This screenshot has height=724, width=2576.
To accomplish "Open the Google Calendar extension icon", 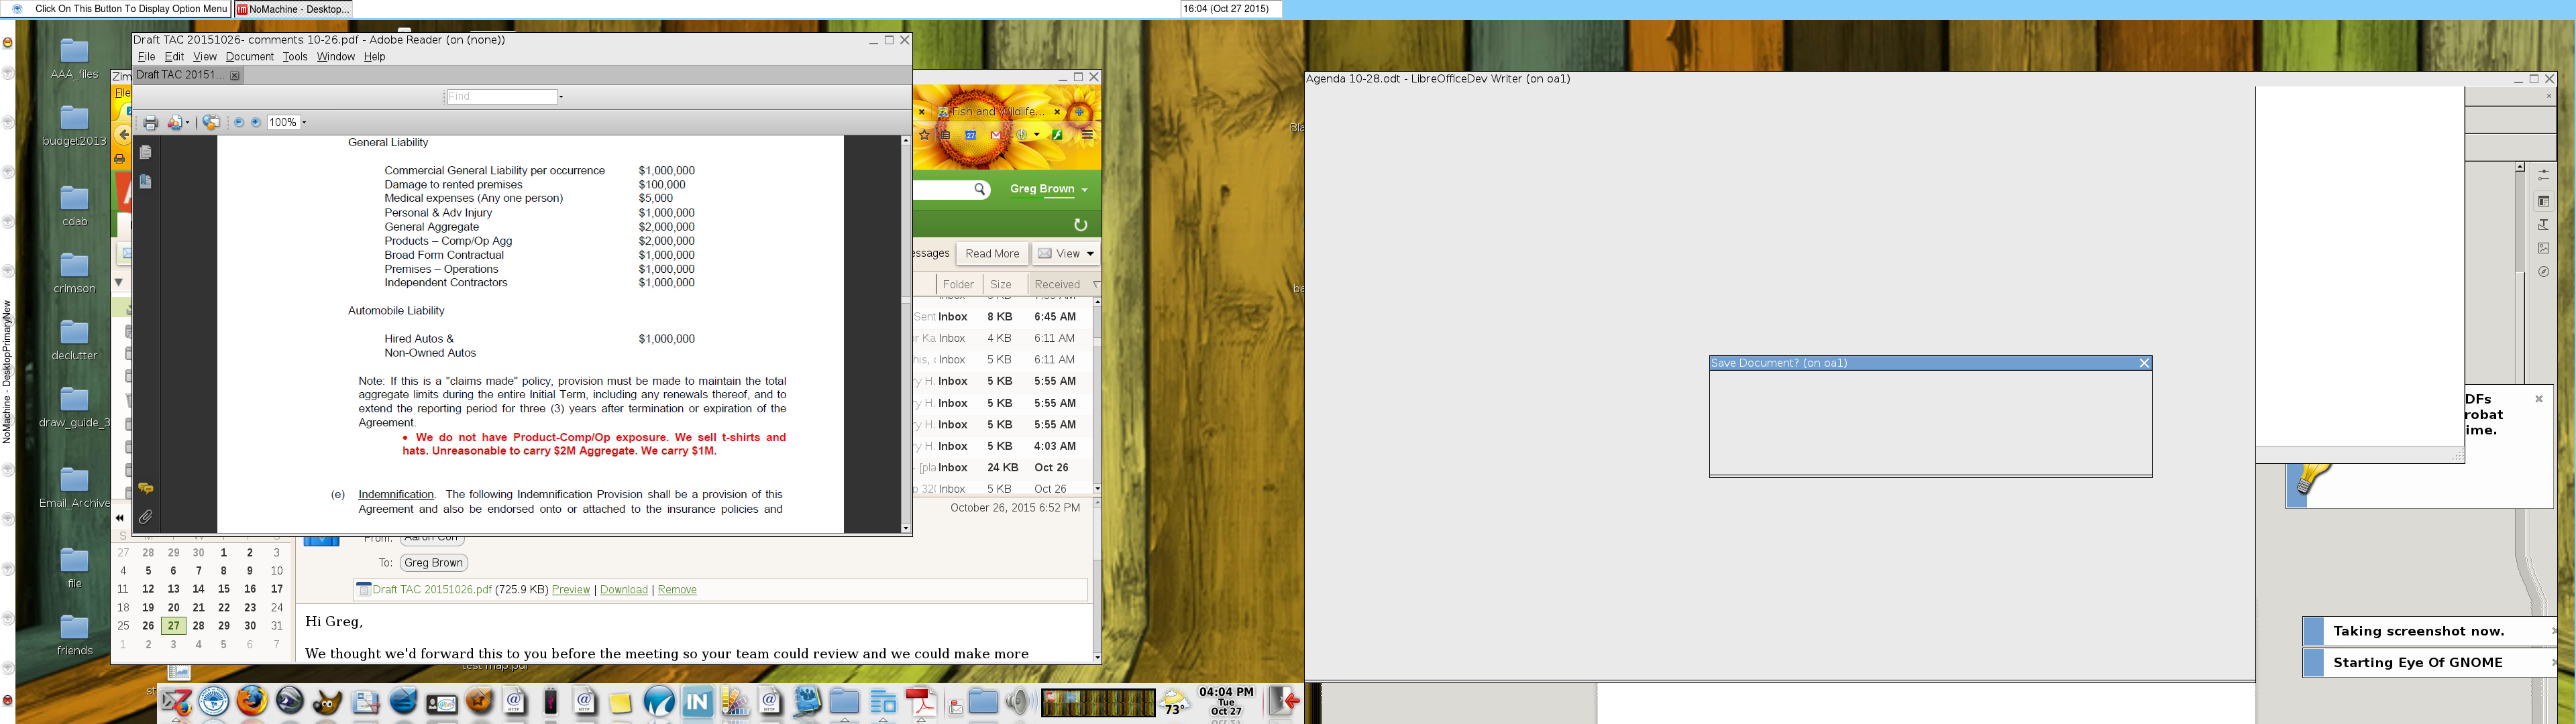I will [970, 135].
